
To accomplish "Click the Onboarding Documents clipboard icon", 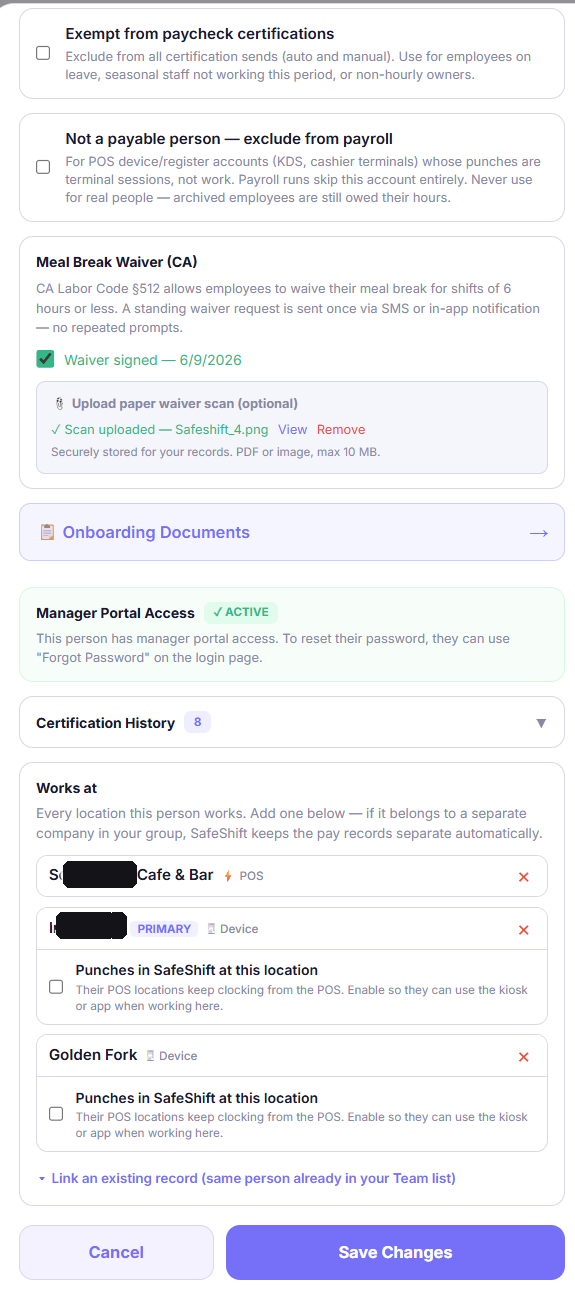I will 47,532.
